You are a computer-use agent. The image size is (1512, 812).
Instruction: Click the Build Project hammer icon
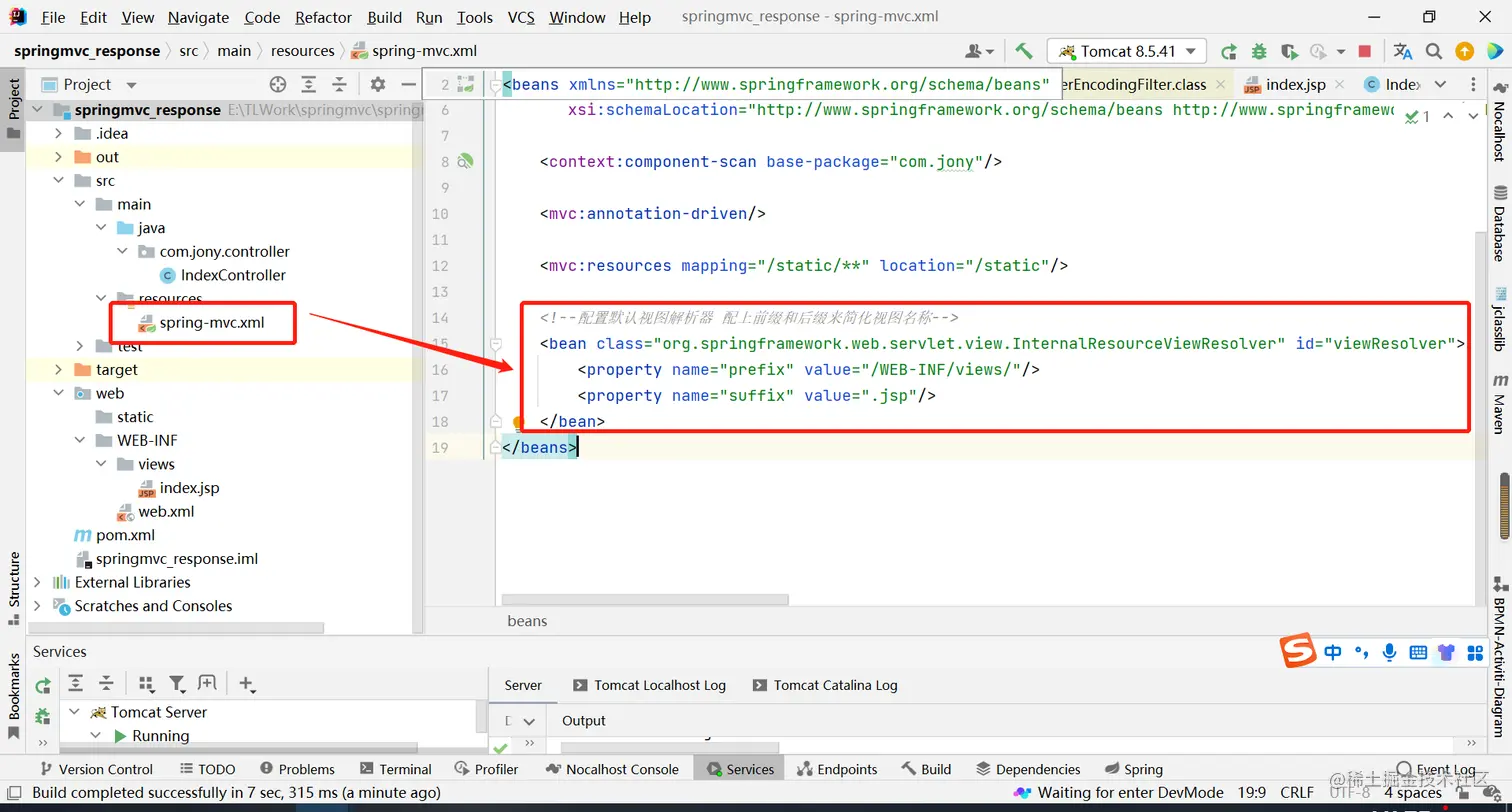(1023, 51)
